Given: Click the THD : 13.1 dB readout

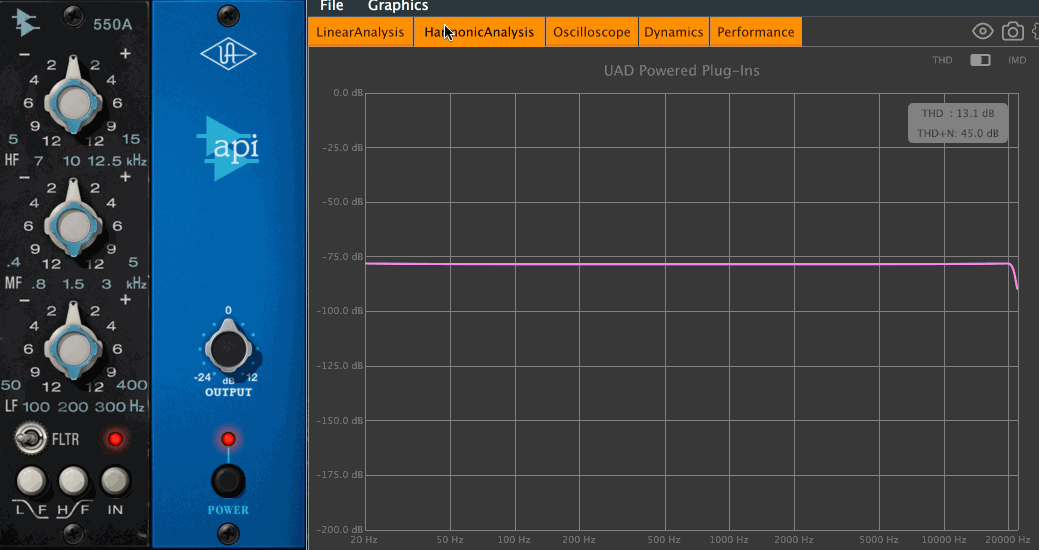Looking at the screenshot, I should click(x=957, y=113).
